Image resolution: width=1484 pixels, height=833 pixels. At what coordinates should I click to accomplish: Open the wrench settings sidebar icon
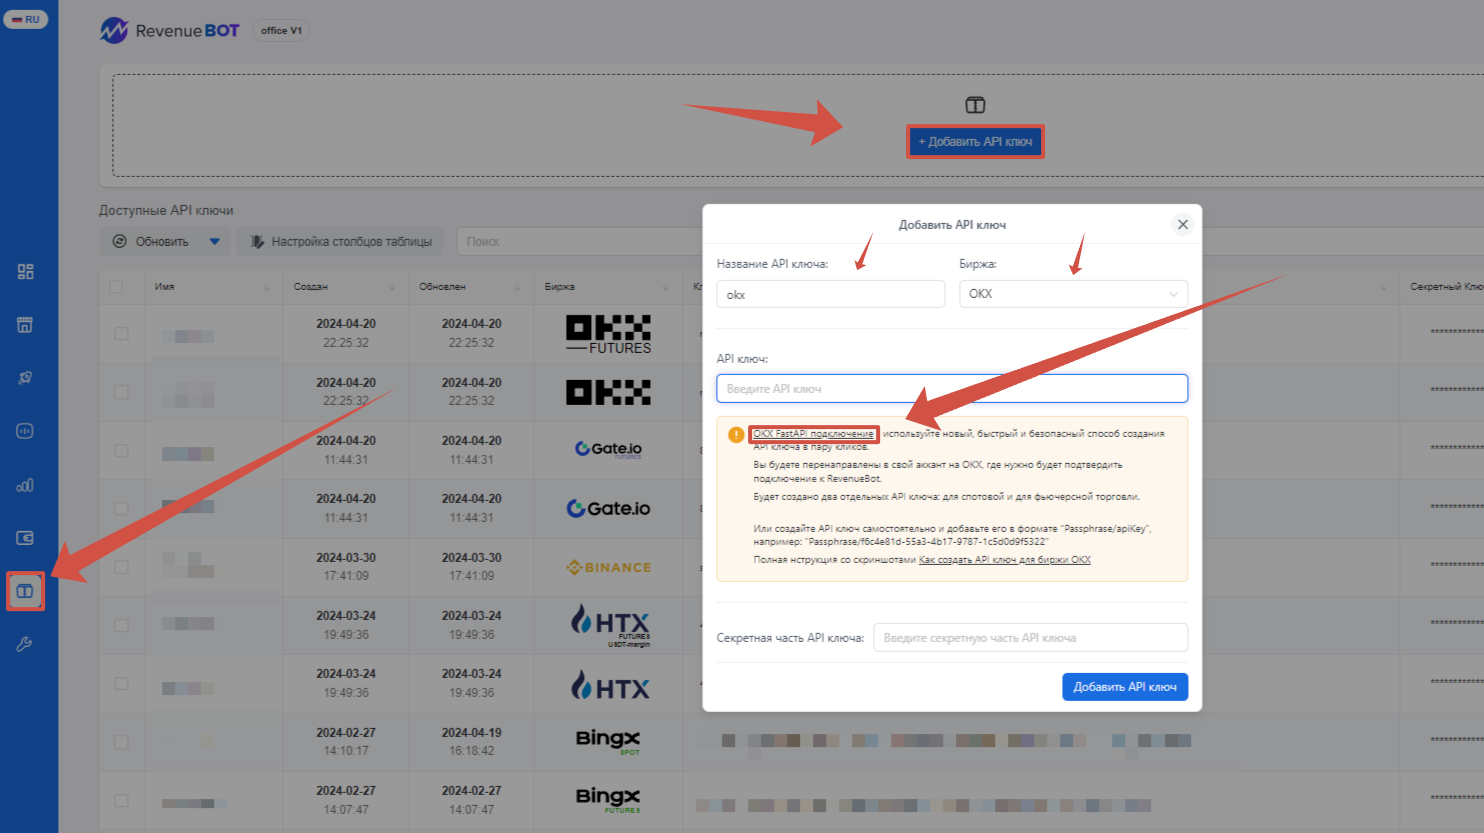click(25, 645)
